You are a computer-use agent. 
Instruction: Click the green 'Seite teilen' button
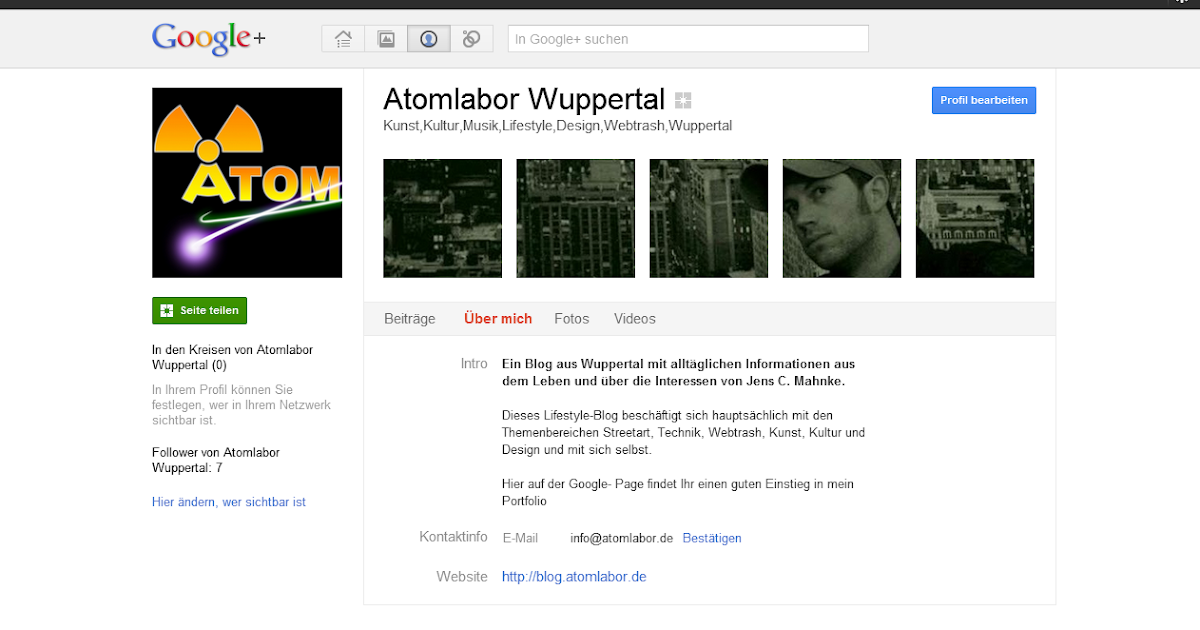pos(199,310)
